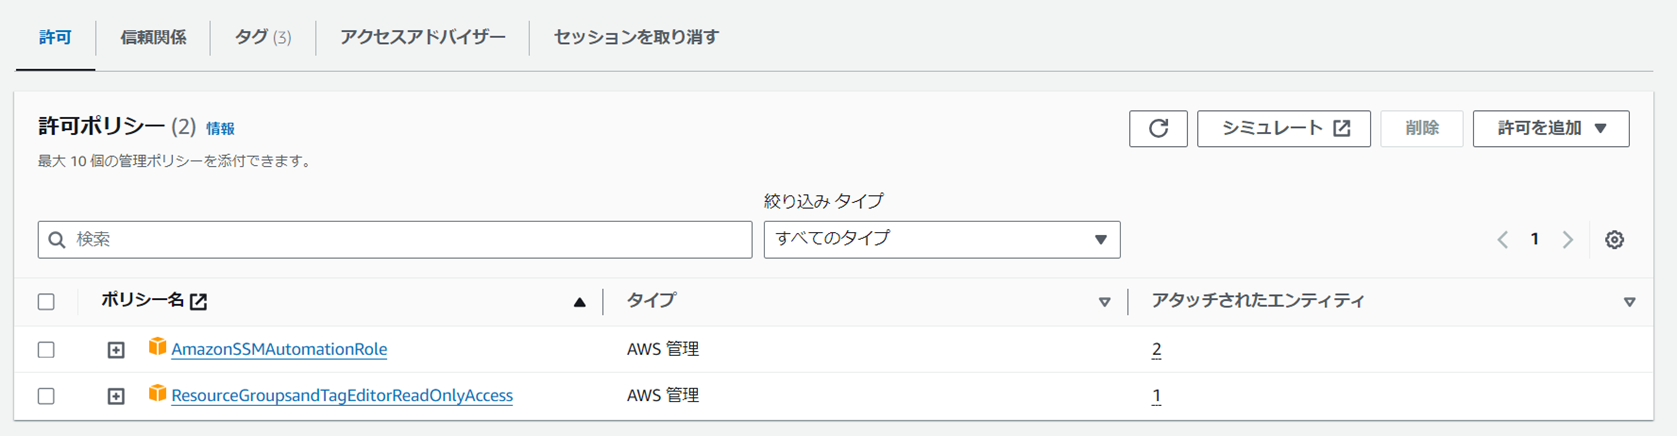Click the orange policy icon for AmazonSSMAutomationRole
The height and width of the screenshot is (436, 1677).
(x=157, y=347)
